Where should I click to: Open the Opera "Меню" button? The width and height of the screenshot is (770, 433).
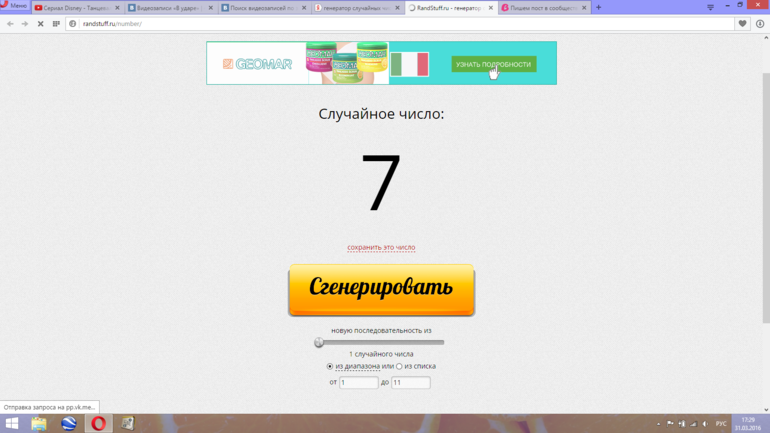pos(14,7)
